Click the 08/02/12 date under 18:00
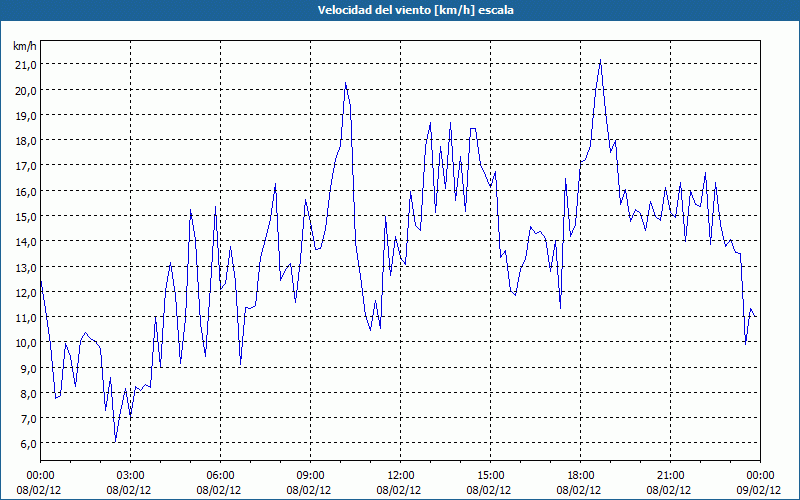The width and height of the screenshot is (800, 500). pyautogui.click(x=579, y=490)
